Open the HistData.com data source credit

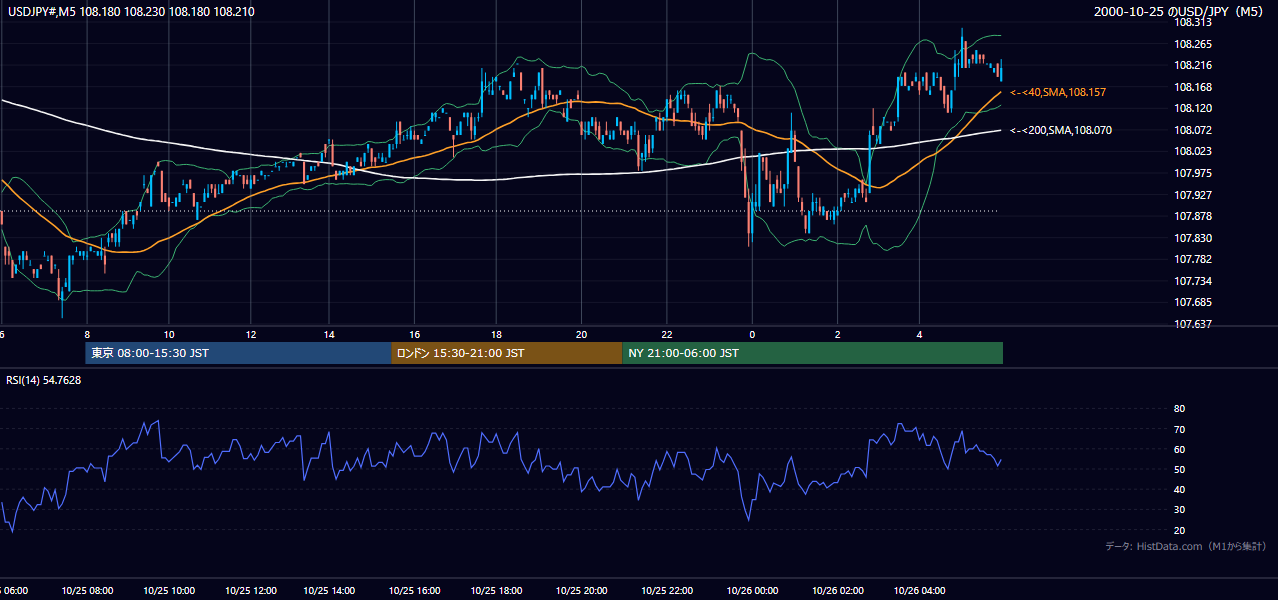click(1186, 546)
